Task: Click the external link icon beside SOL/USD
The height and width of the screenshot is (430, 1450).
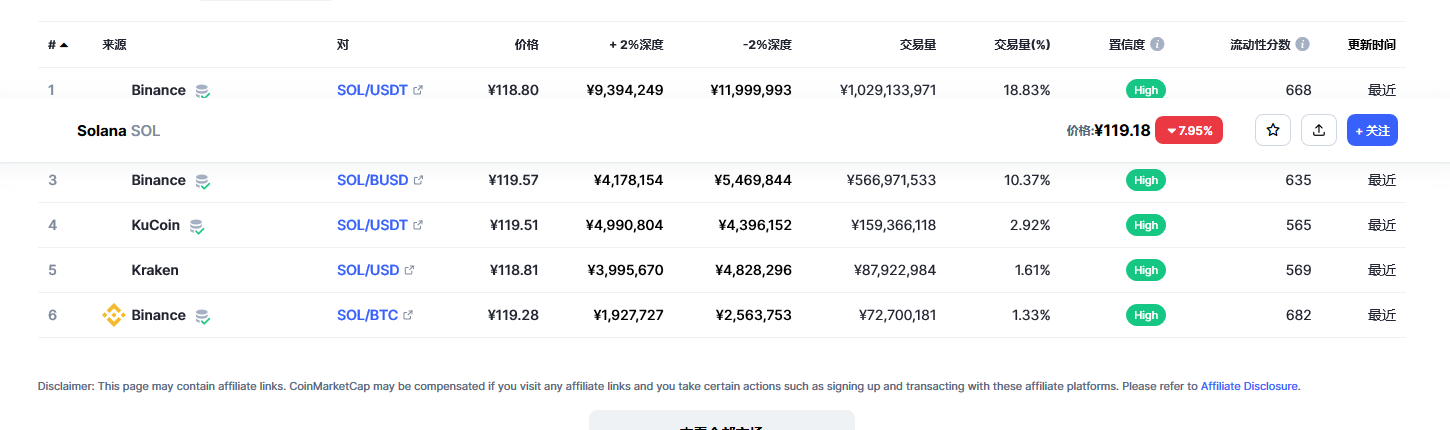Action: click(x=409, y=270)
